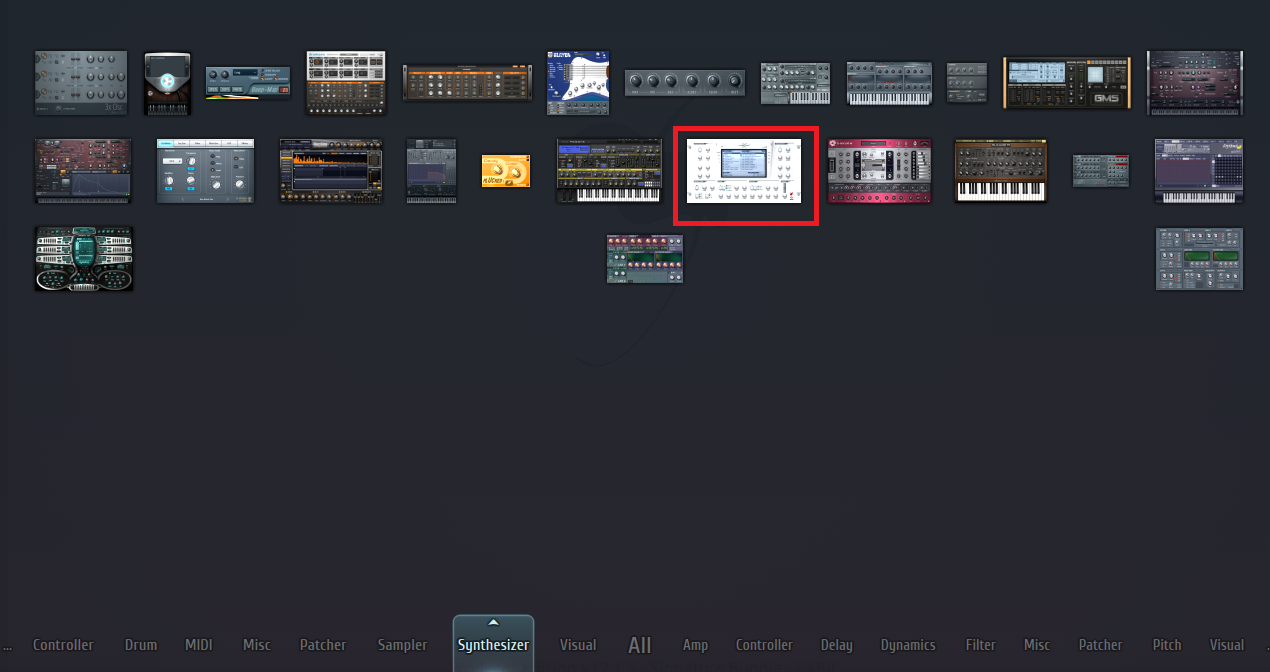This screenshot has width=1270, height=672.
Task: Pick the orange Plucked! plugin
Action: [x=506, y=171]
